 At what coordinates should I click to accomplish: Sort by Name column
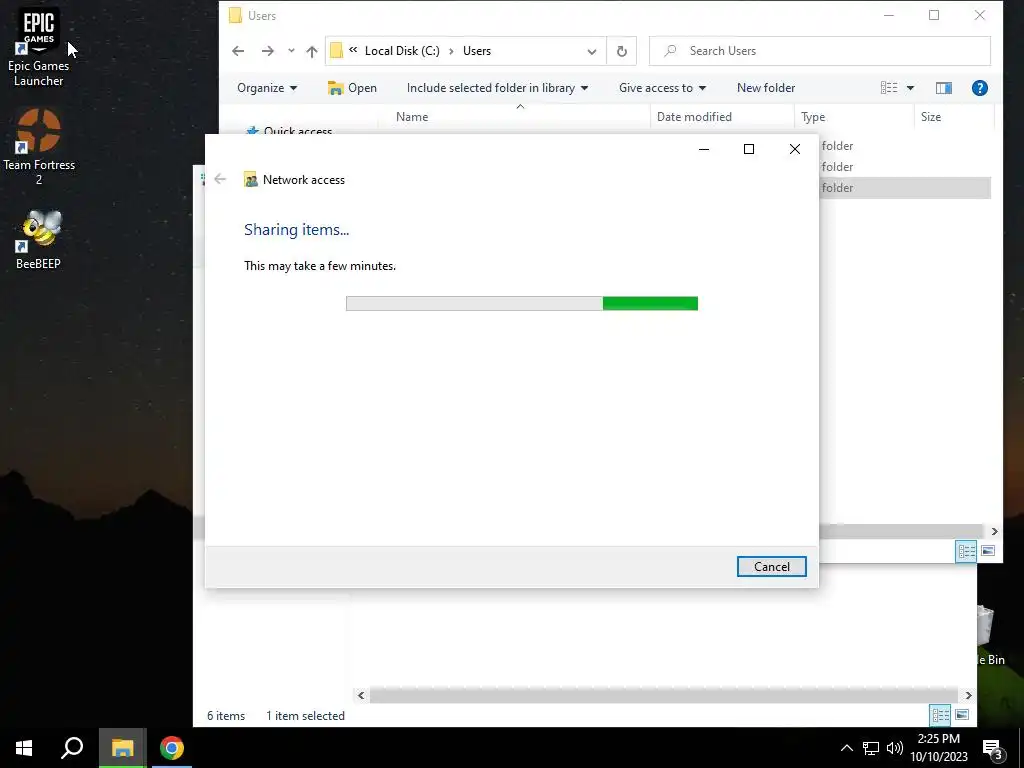click(x=514, y=117)
